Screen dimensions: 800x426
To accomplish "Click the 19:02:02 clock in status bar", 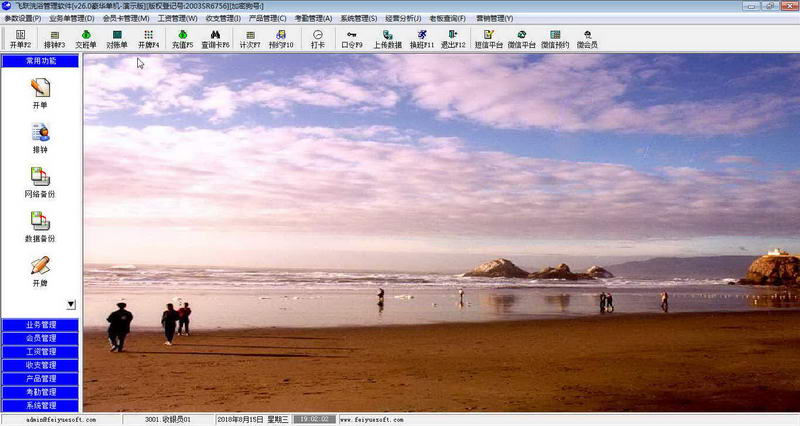I will click(x=314, y=419).
